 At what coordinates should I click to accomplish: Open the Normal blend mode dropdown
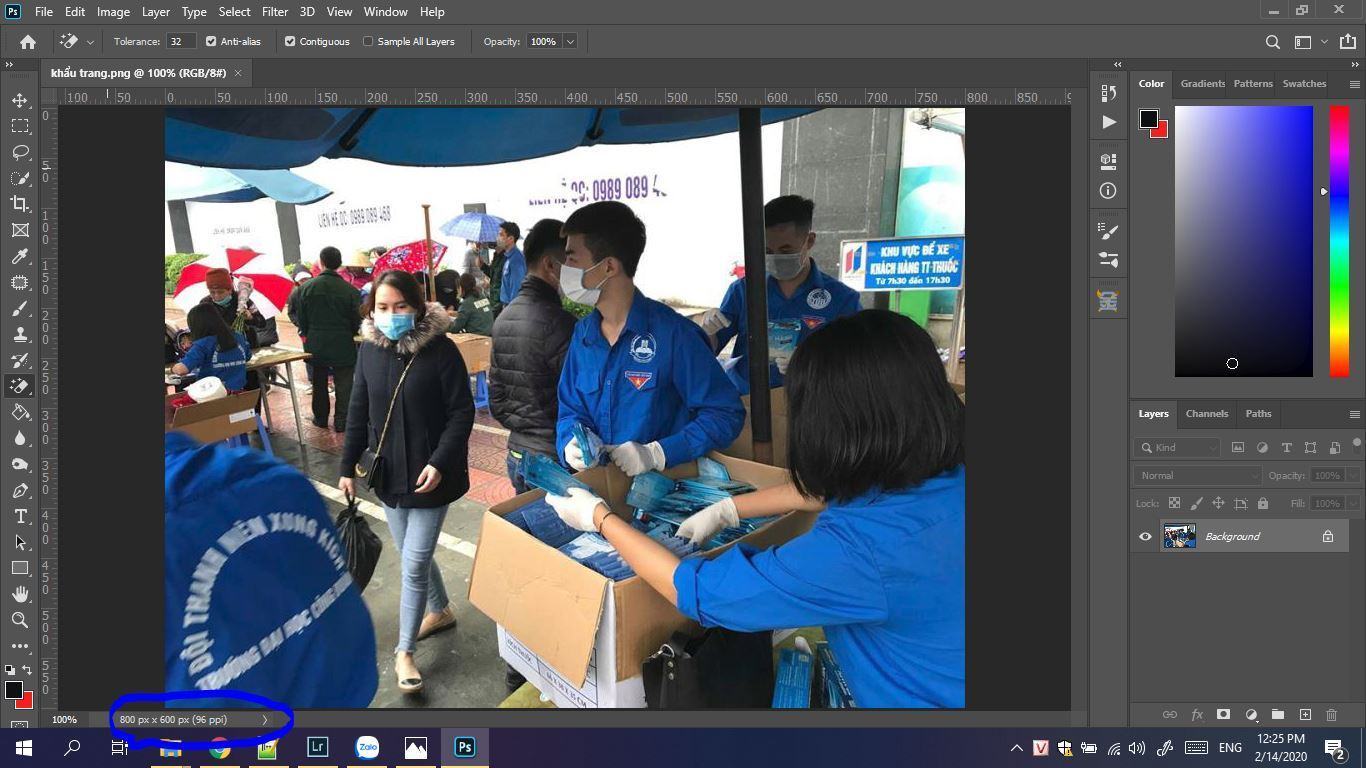point(1197,476)
